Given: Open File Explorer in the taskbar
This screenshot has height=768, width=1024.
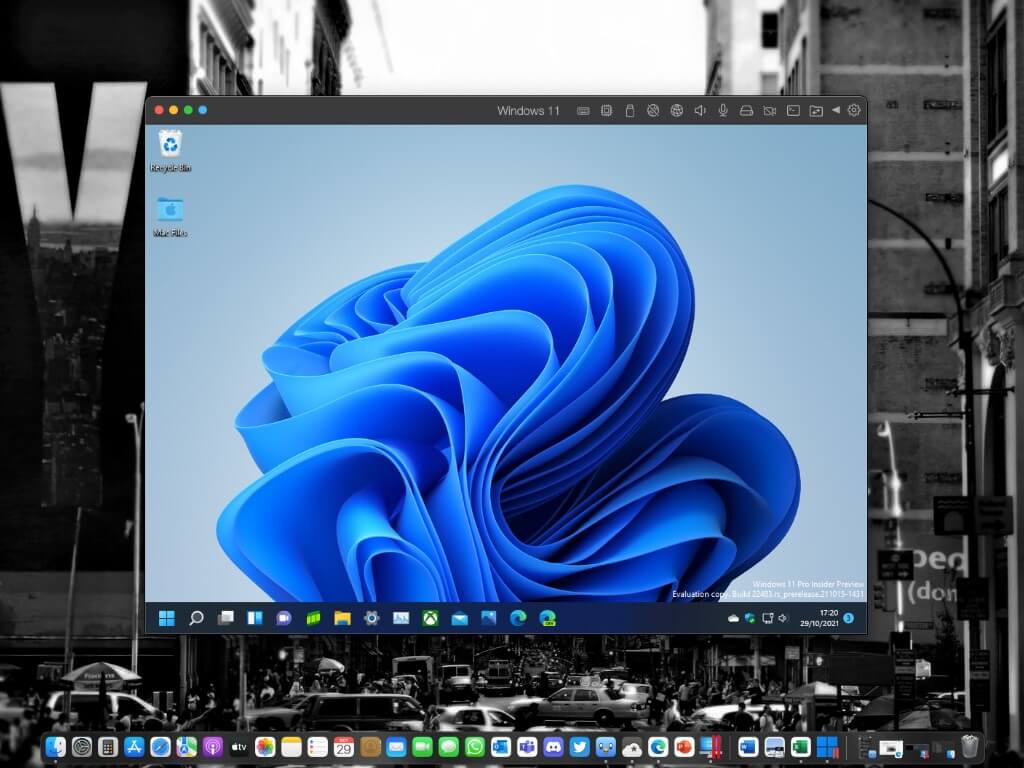Looking at the screenshot, I should coord(342,618).
